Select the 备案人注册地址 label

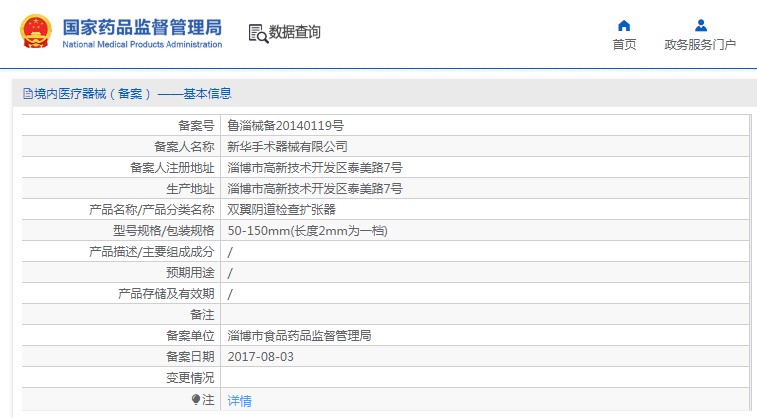click(172, 167)
